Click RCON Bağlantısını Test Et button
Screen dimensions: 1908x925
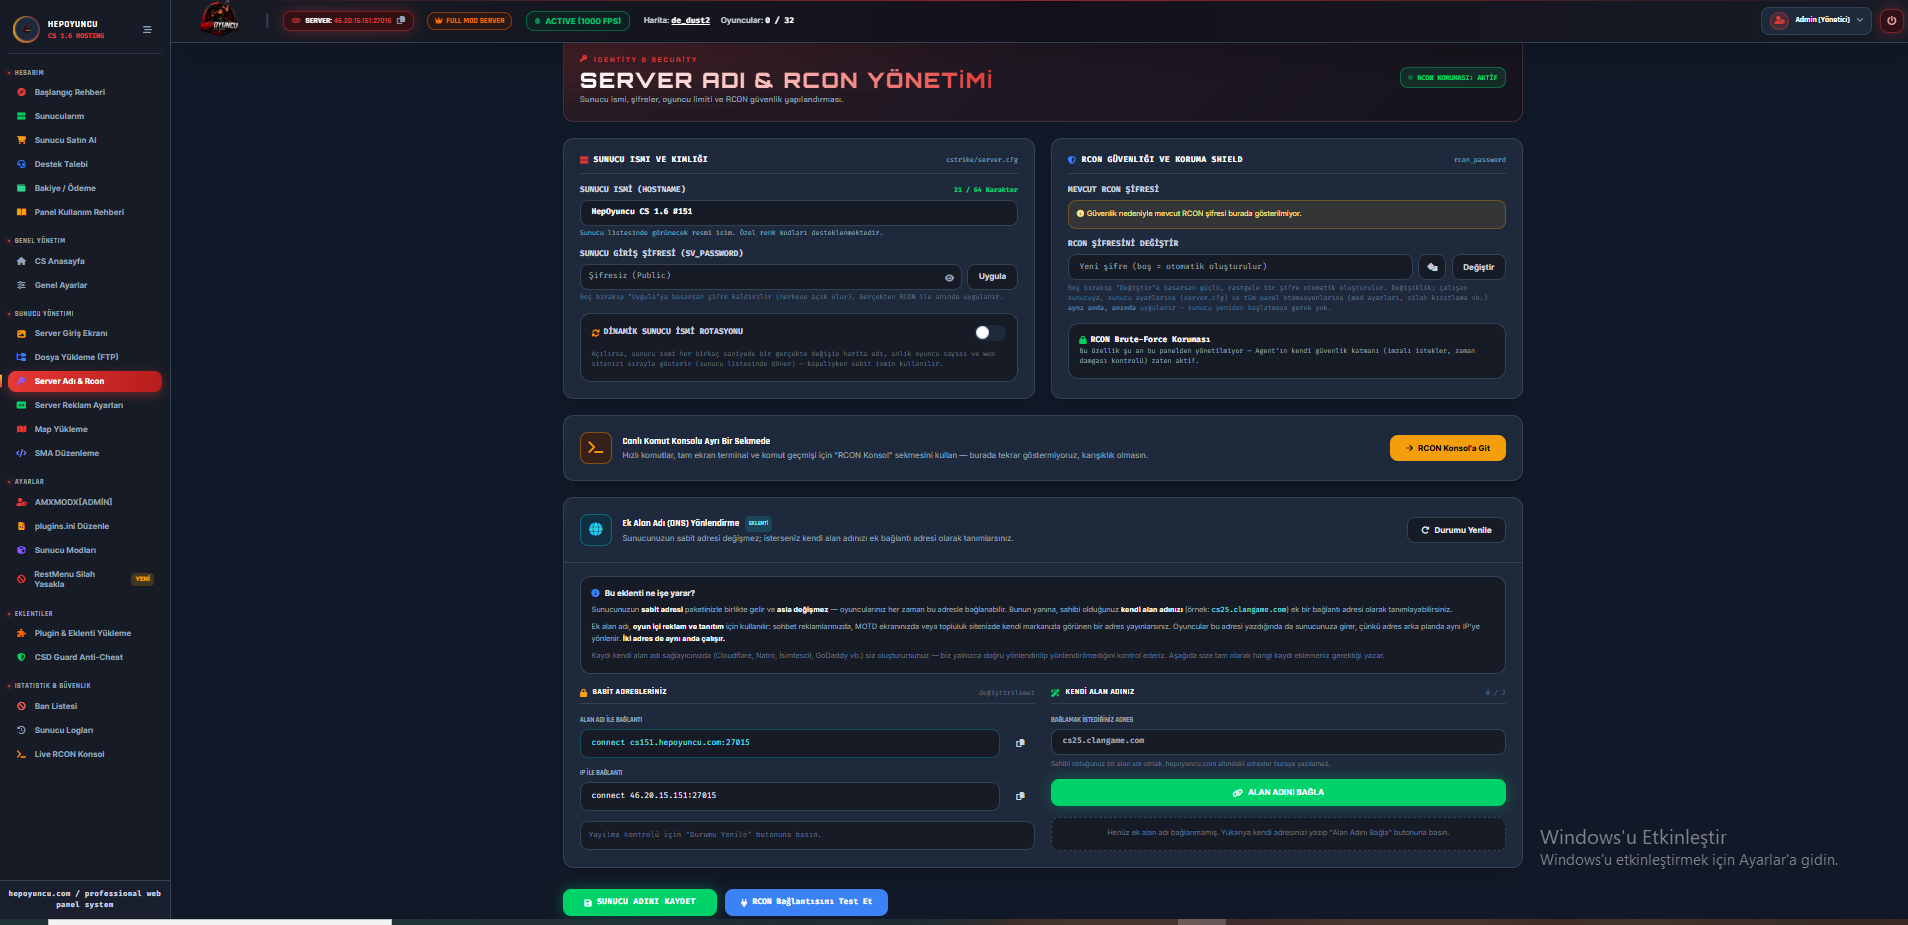tap(806, 902)
